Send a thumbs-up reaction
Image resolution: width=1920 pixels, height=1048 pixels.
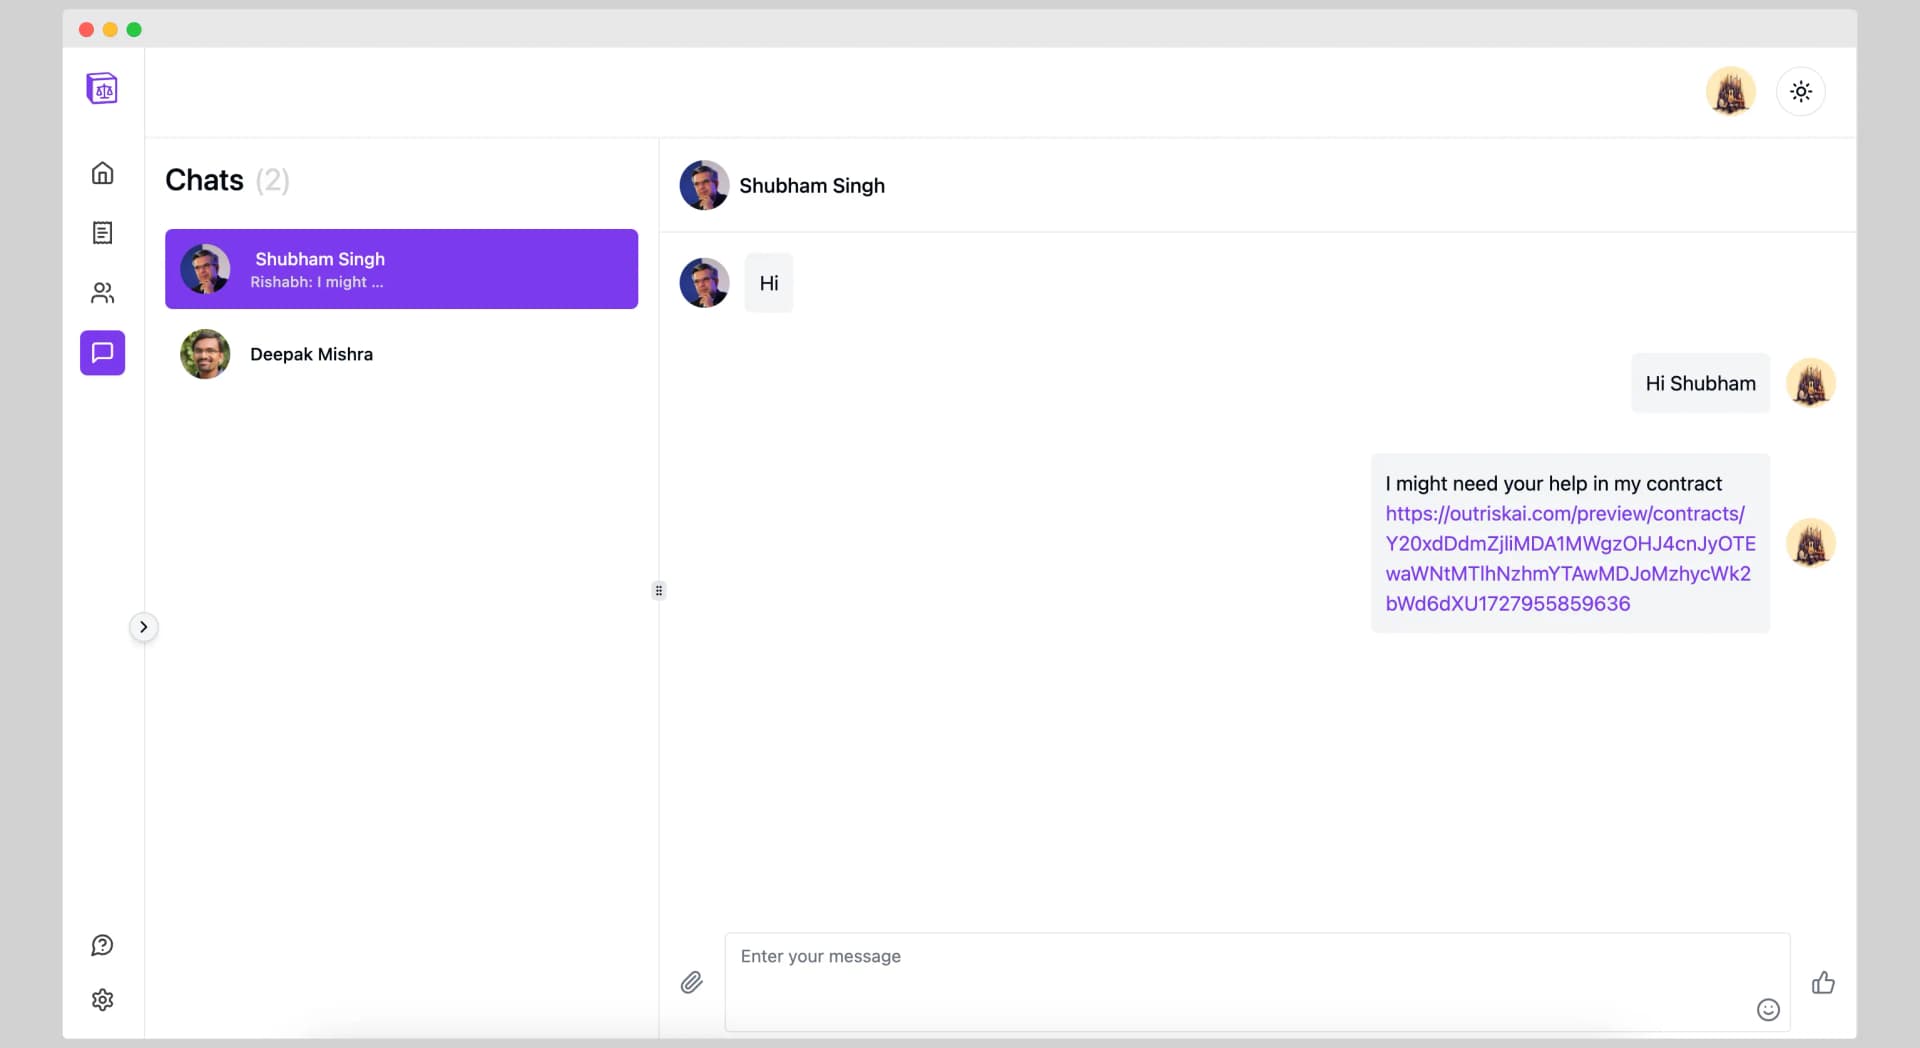pyautogui.click(x=1823, y=983)
